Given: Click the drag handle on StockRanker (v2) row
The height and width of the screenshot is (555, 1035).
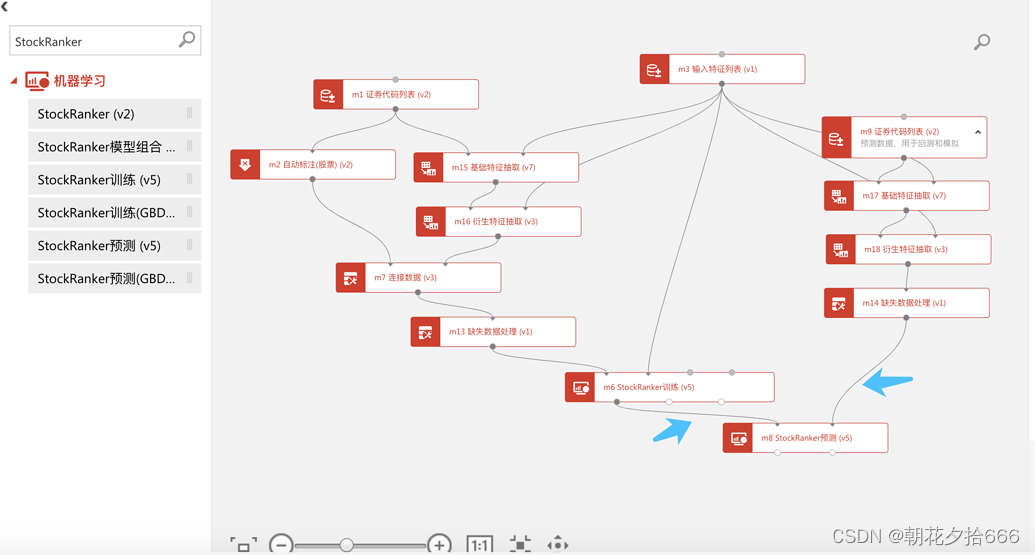Looking at the screenshot, I should coord(189,113).
